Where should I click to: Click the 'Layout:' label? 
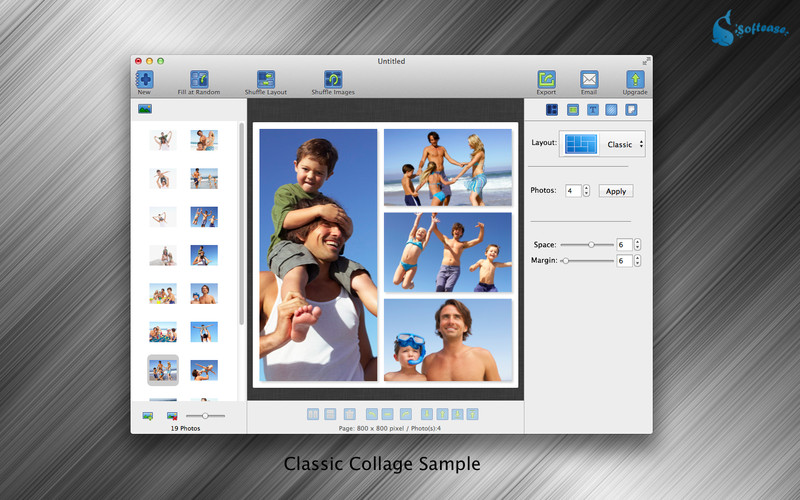[544, 142]
